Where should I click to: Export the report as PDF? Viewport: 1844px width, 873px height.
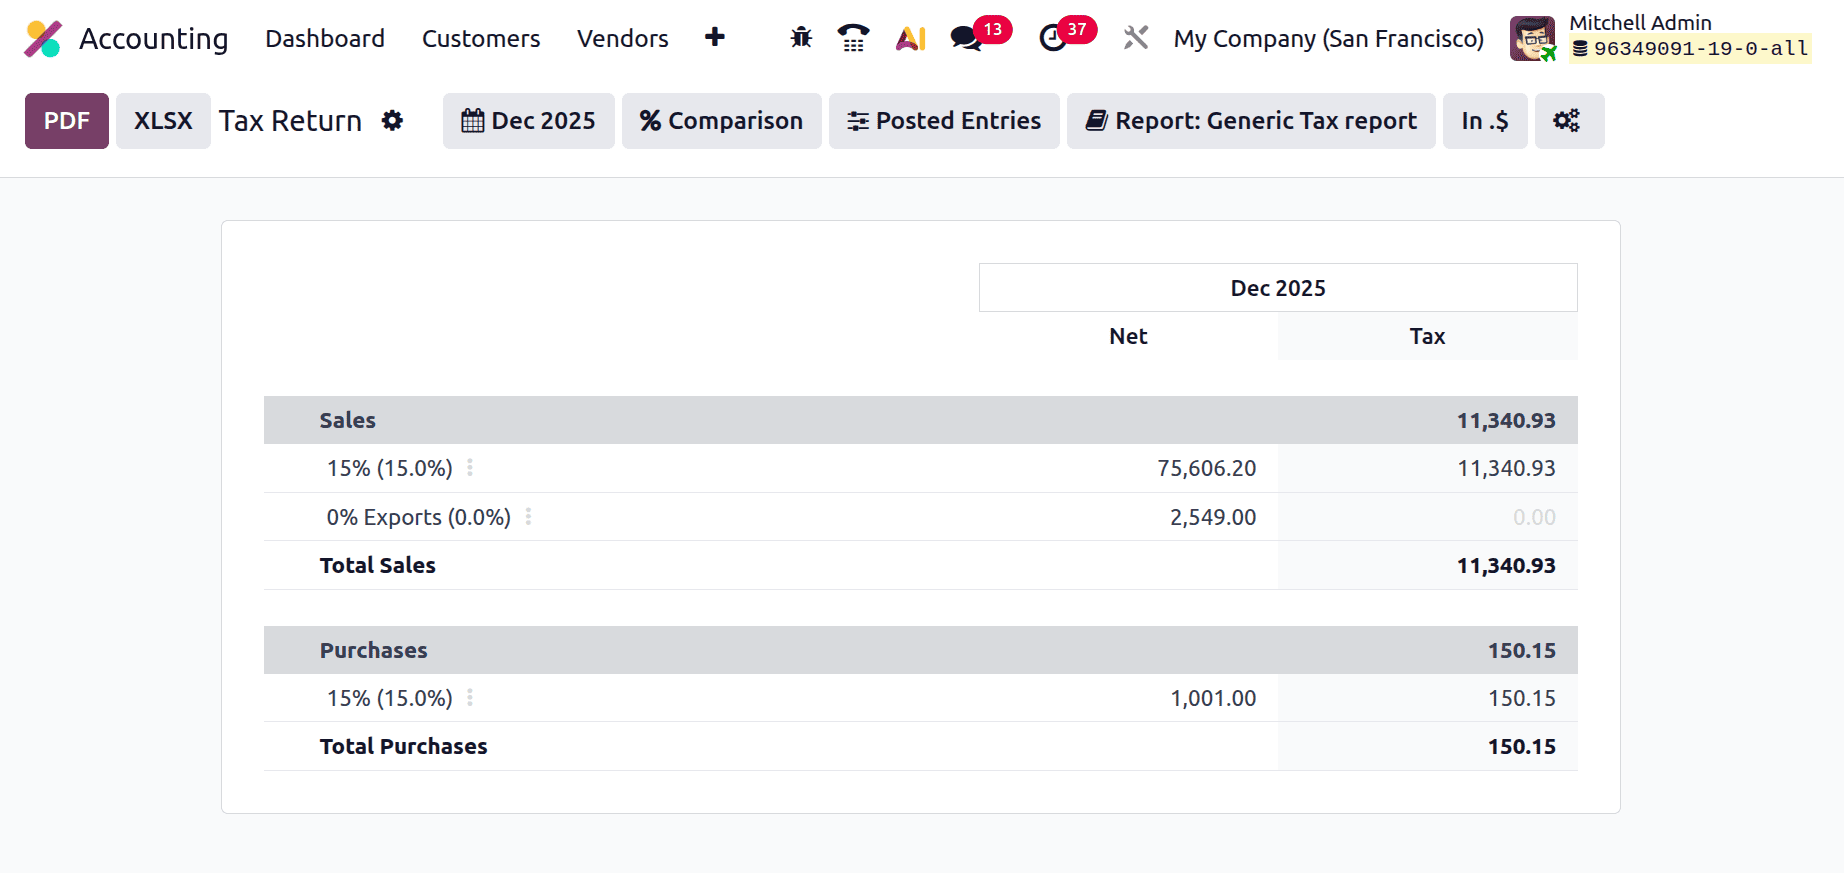(67, 121)
